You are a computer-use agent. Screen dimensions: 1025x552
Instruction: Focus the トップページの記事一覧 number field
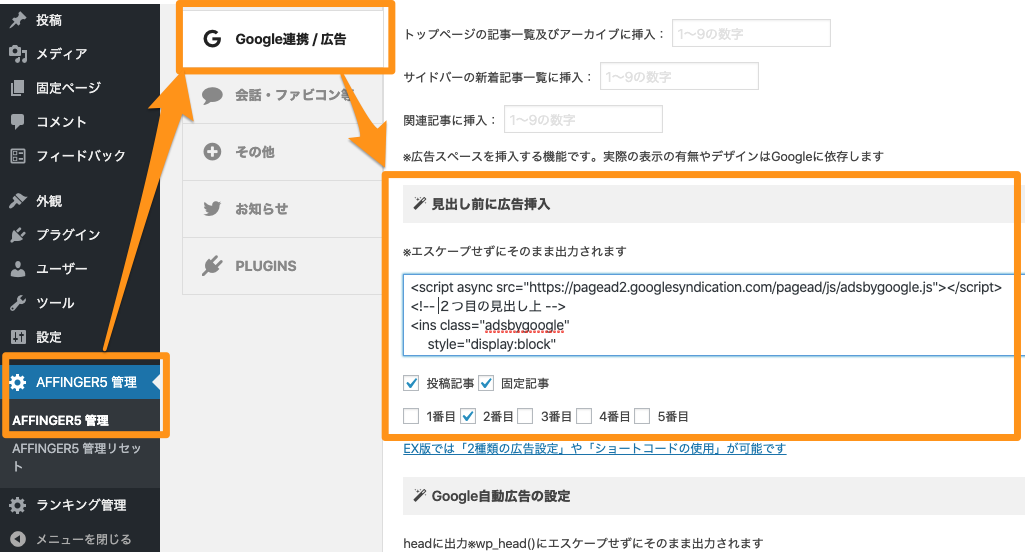pos(751,33)
